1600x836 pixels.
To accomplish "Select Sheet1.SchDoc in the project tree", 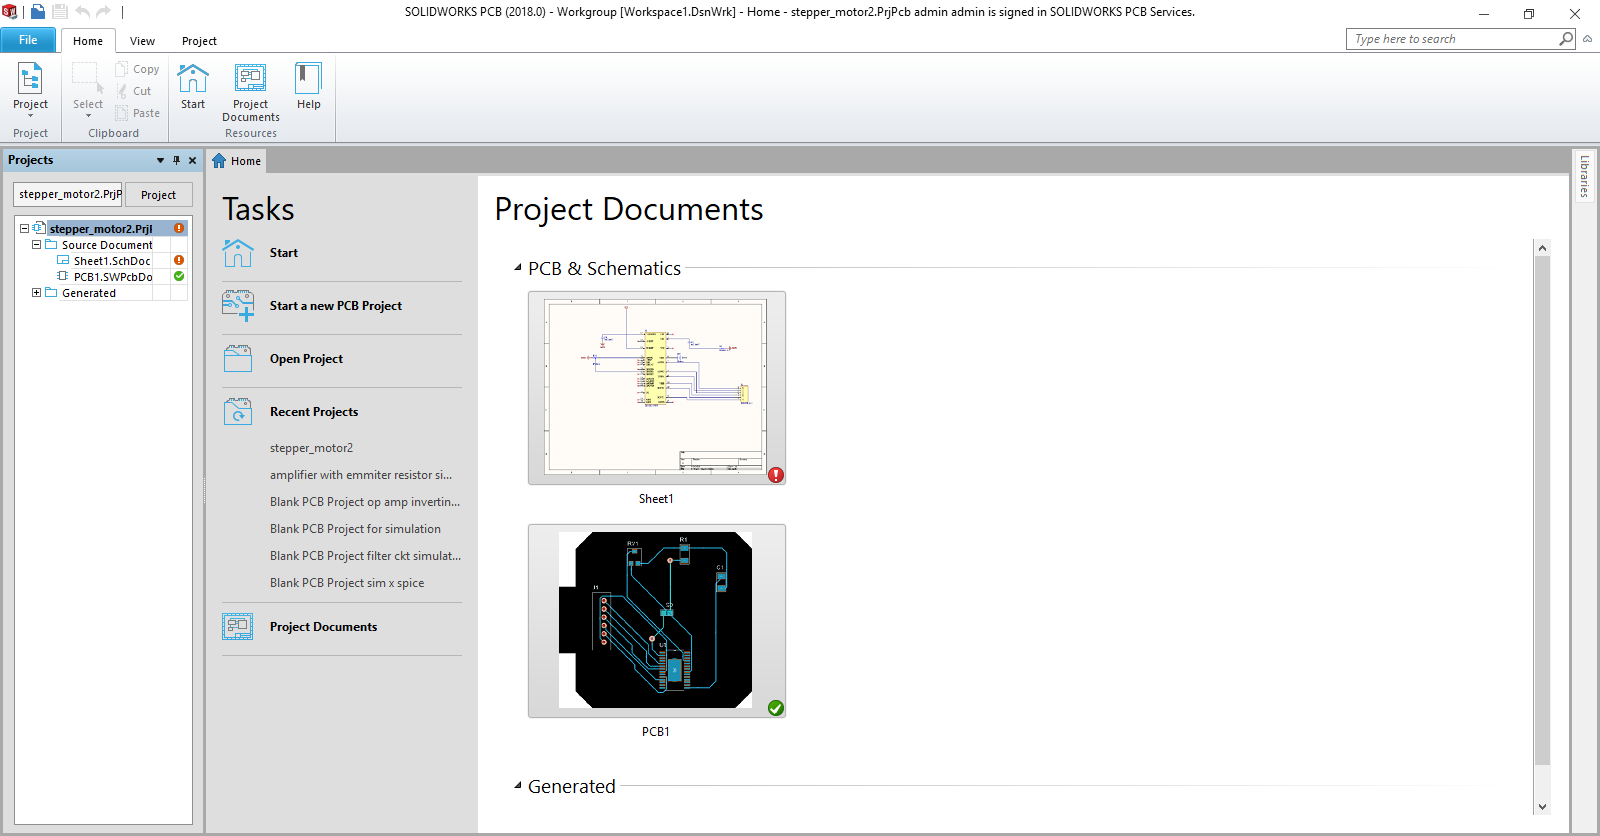I will click(x=112, y=261).
